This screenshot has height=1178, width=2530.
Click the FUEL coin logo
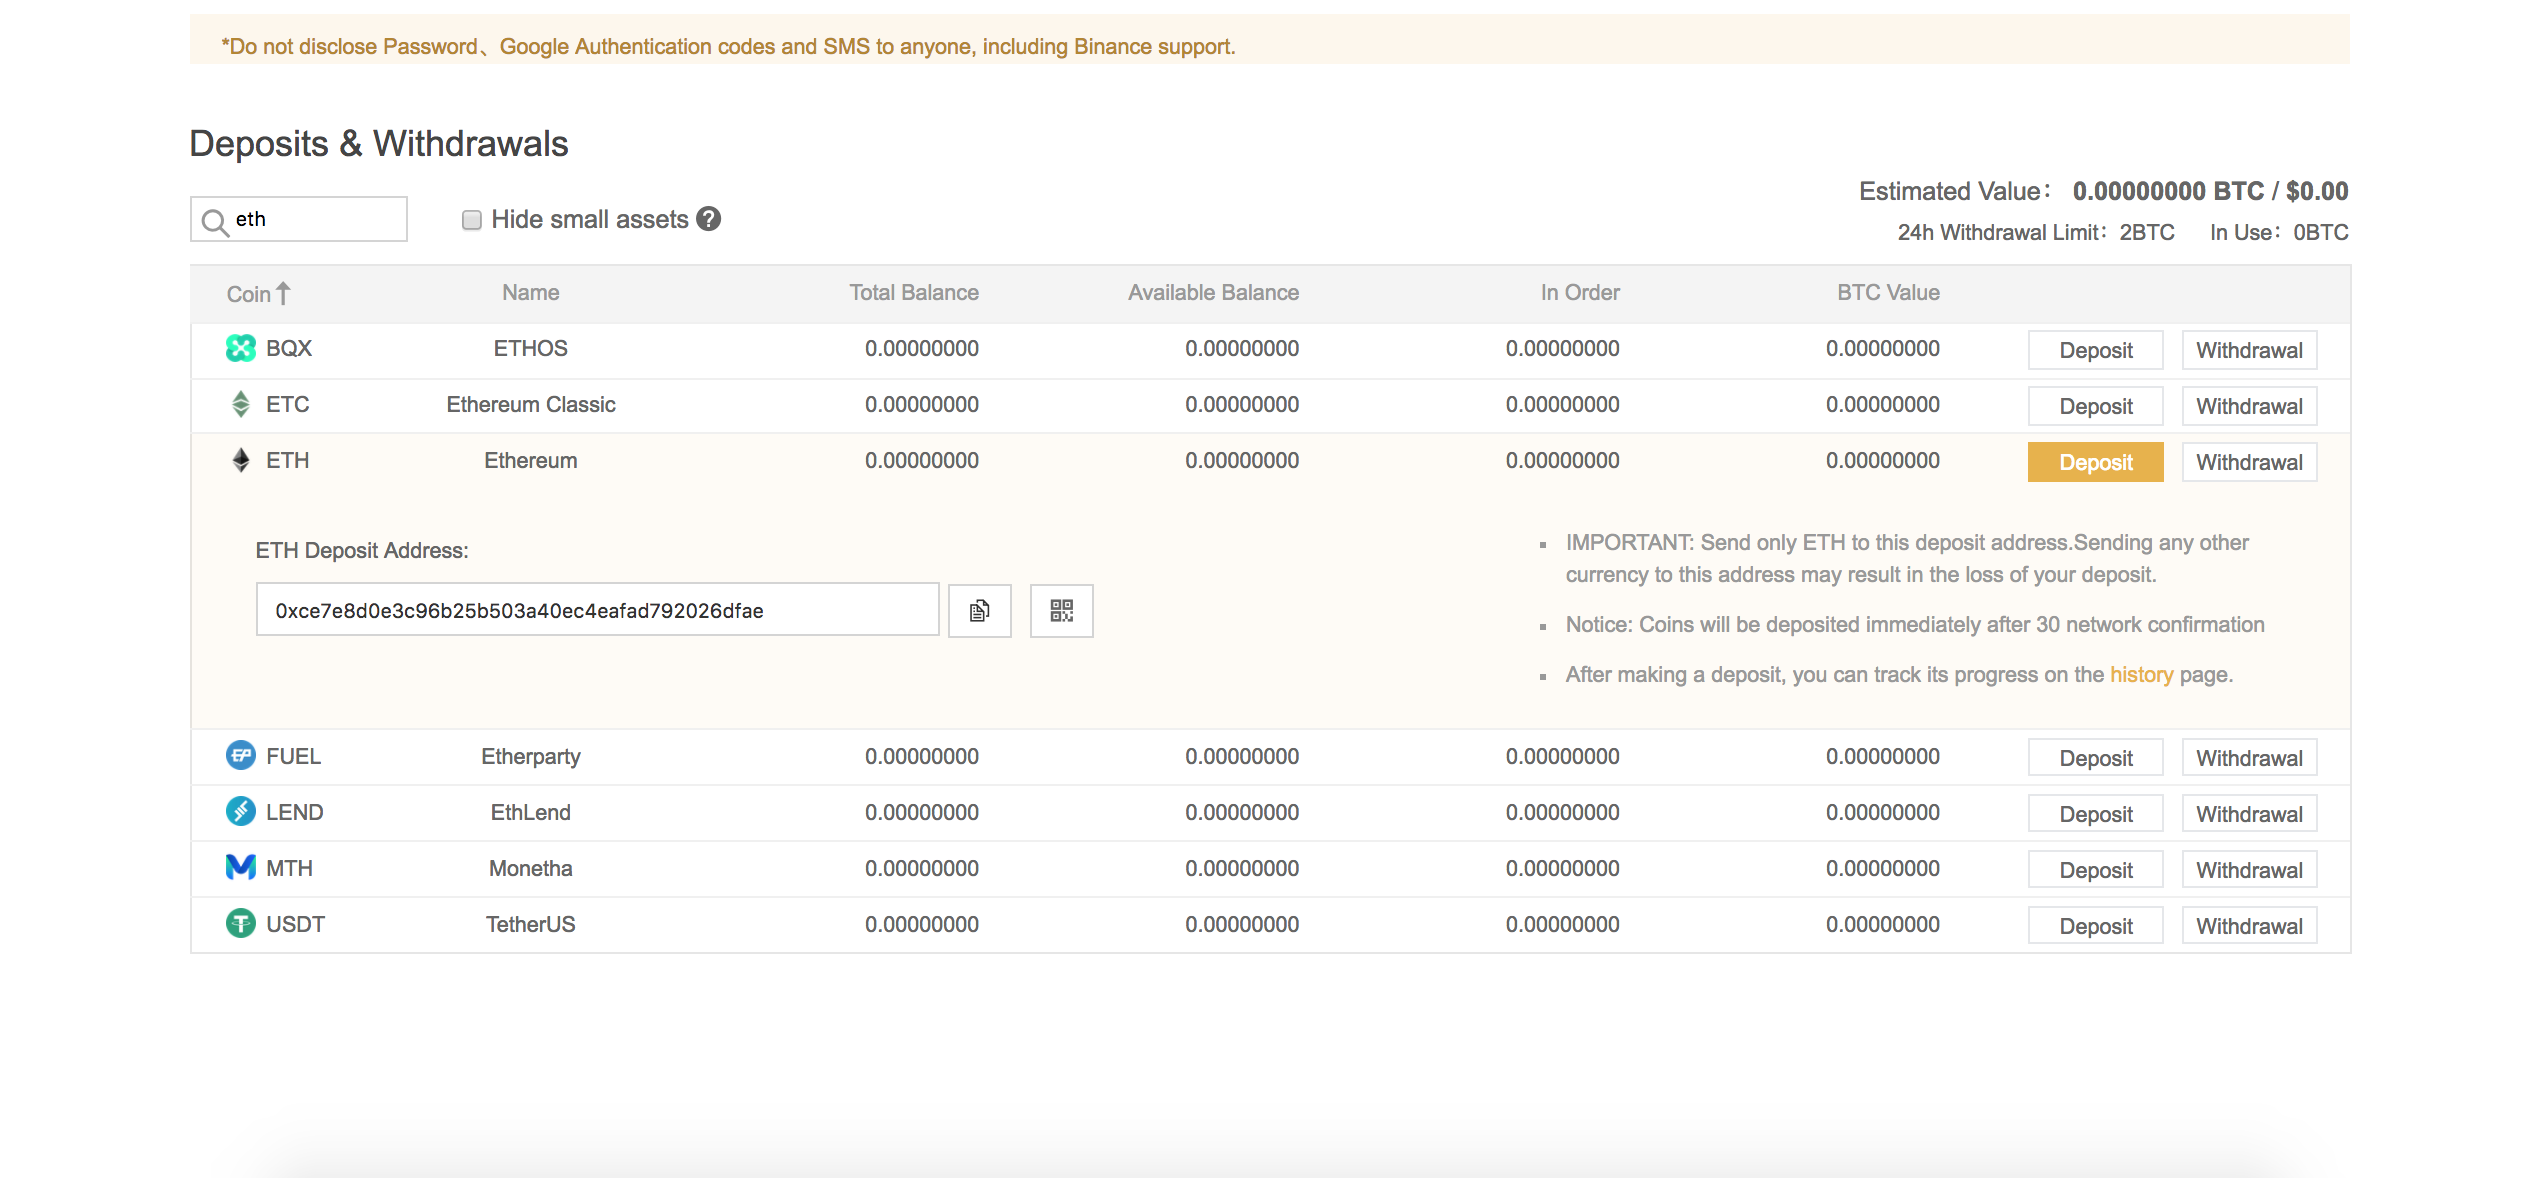pos(241,756)
